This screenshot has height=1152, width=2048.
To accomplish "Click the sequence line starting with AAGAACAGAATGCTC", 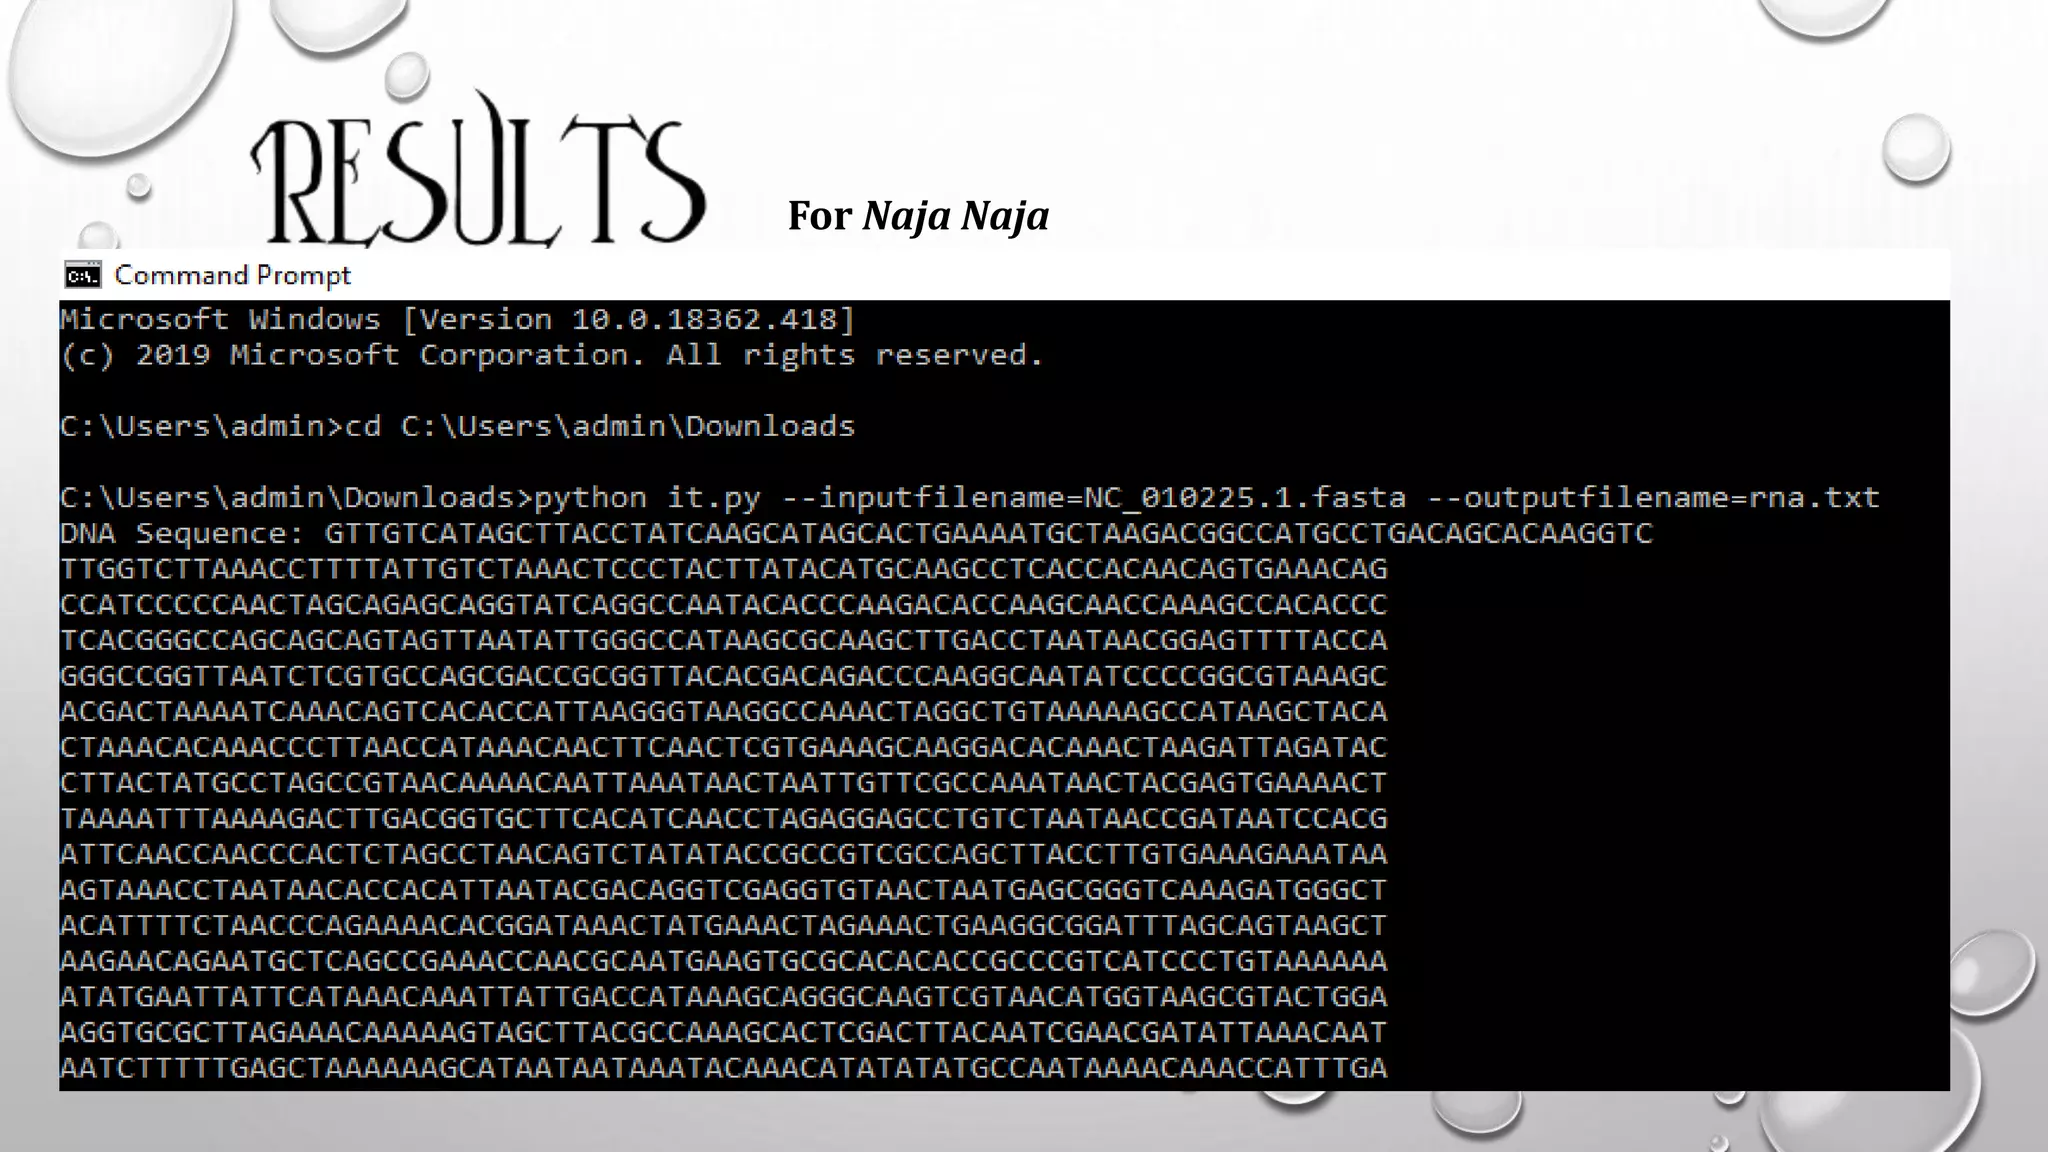I will tap(724, 962).
